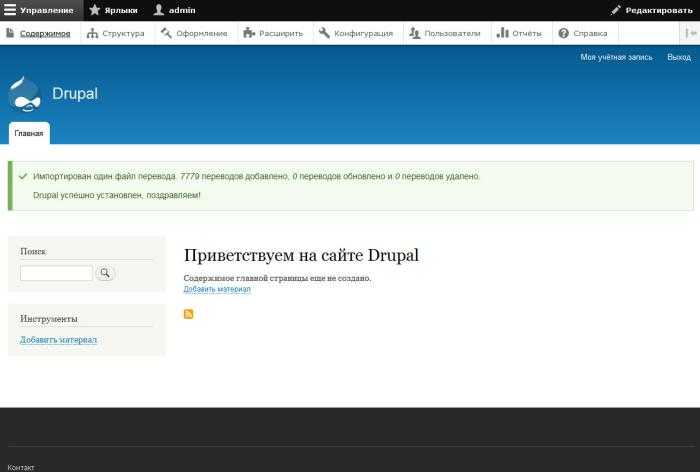
Task: Click Моя учётная запись link
Action: coord(617,57)
